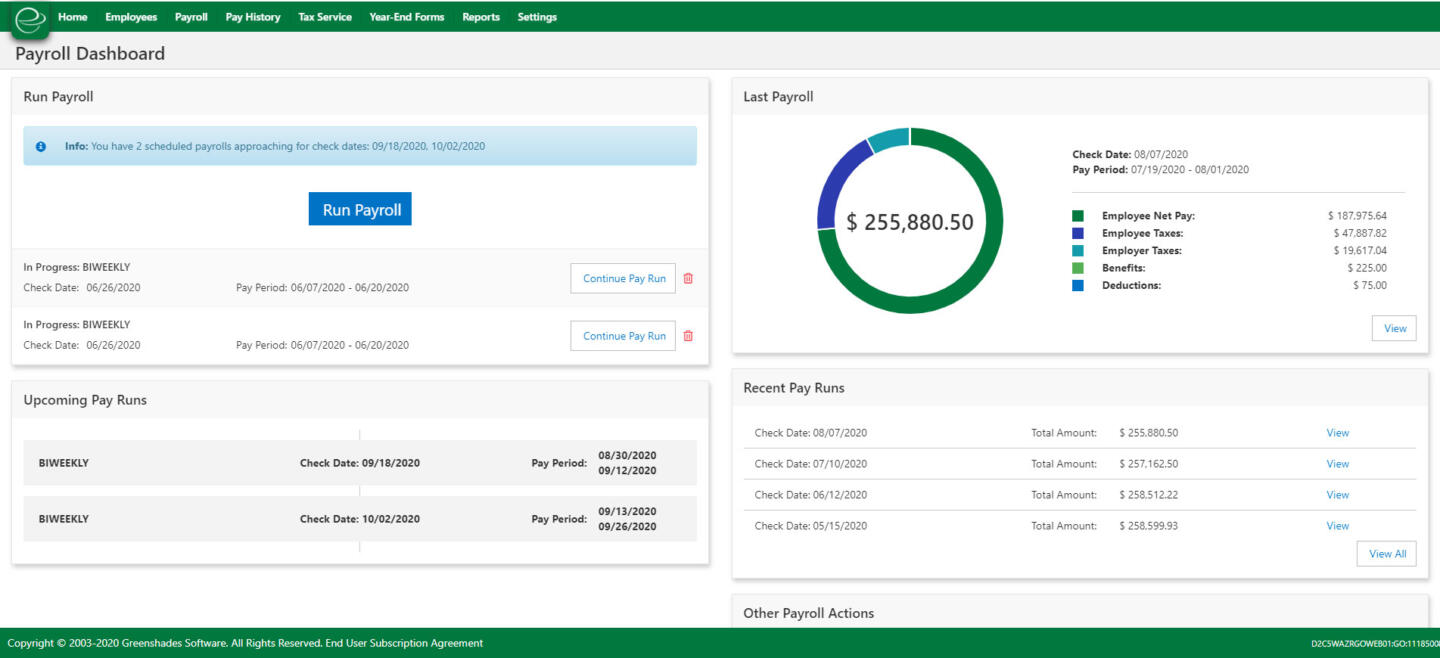The height and width of the screenshot is (658, 1440).
Task: Continue the first in-progress pay run
Action: point(623,279)
